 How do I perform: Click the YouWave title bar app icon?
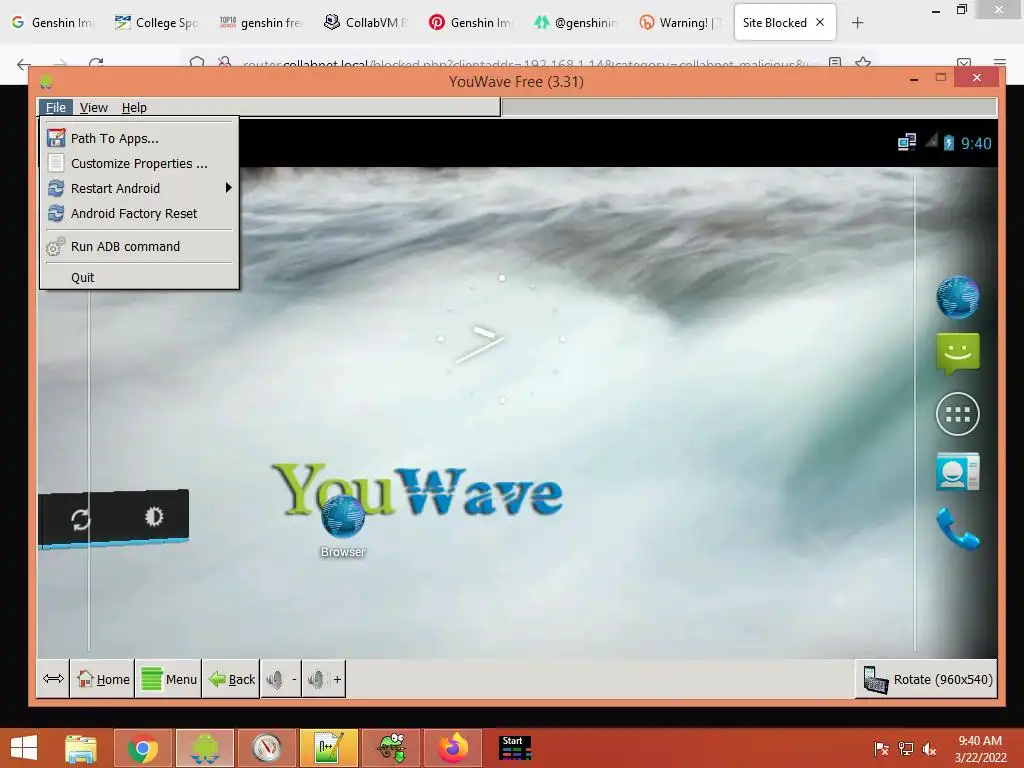(46, 82)
